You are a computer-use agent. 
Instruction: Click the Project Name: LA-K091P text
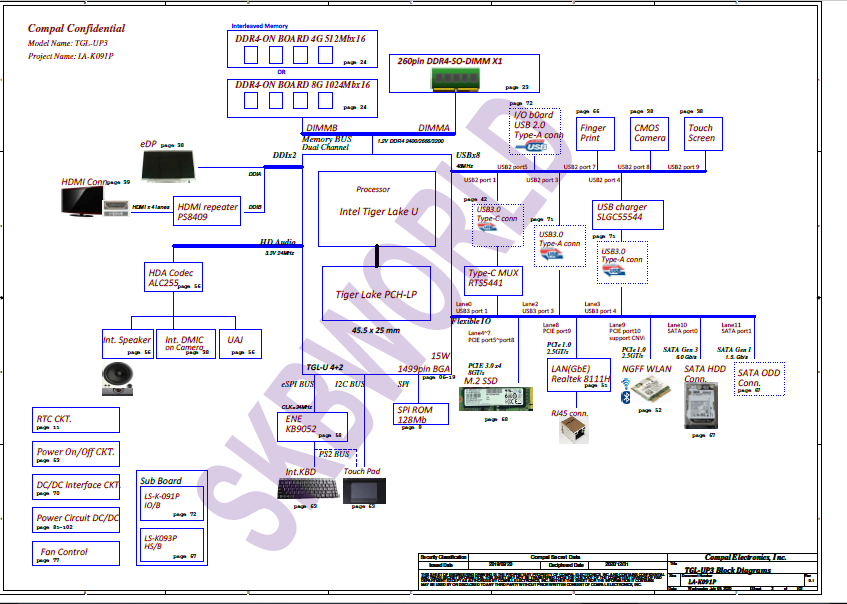71,56
